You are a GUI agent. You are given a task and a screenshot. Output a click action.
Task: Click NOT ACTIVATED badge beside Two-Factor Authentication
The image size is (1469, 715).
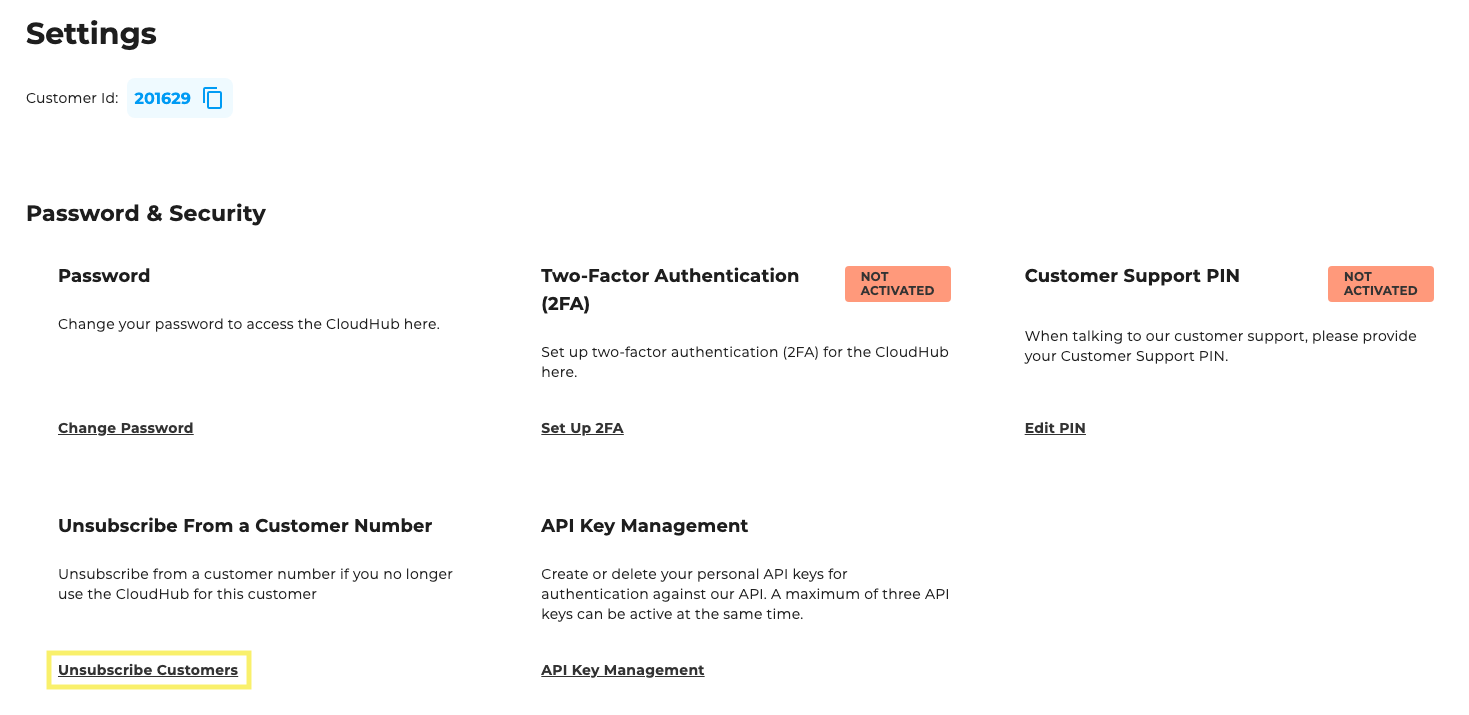[x=897, y=284]
